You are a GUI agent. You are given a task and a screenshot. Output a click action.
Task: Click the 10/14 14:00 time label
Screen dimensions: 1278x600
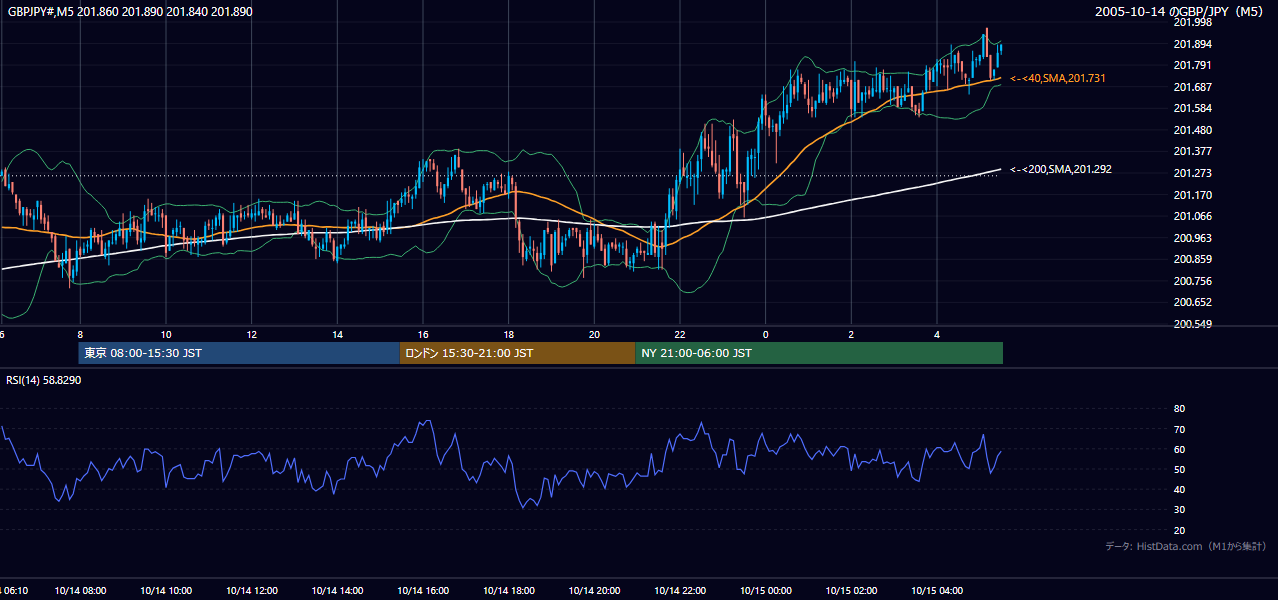337,591
